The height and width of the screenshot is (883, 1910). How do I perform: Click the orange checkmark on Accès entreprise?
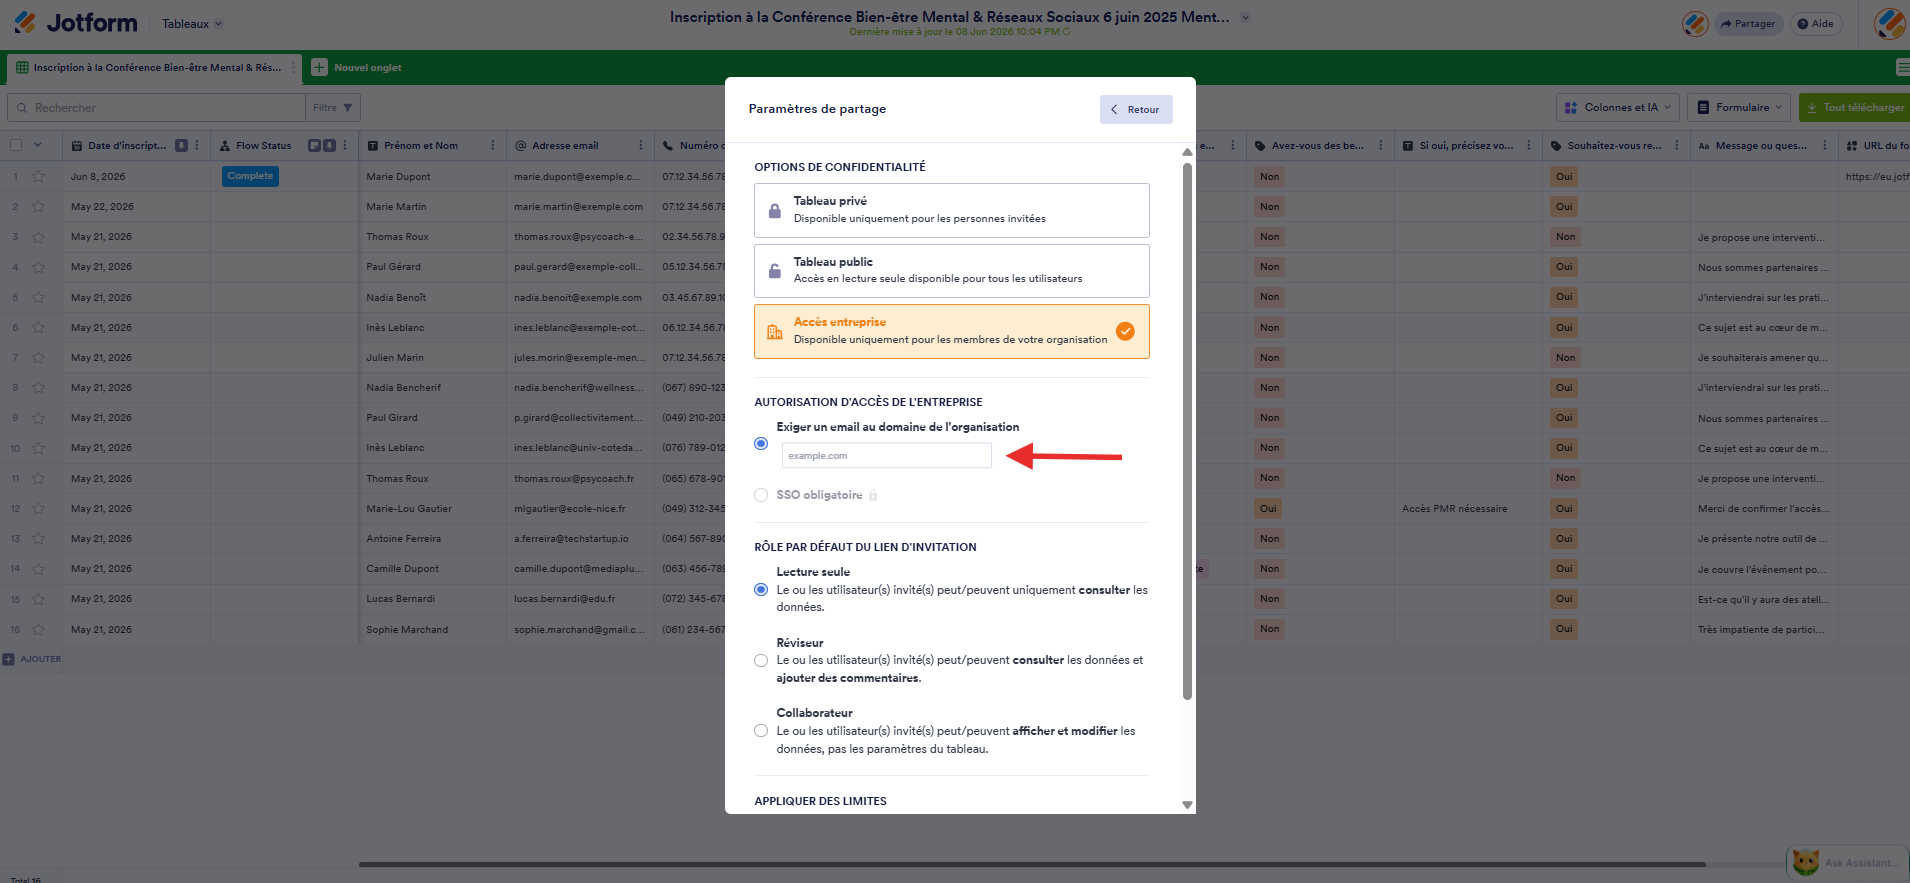[x=1125, y=331]
